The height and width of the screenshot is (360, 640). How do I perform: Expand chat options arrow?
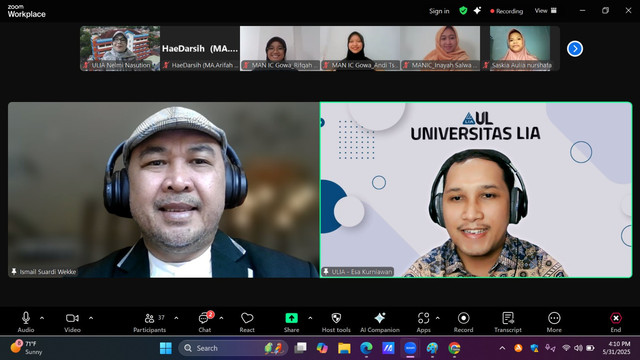(x=221, y=318)
